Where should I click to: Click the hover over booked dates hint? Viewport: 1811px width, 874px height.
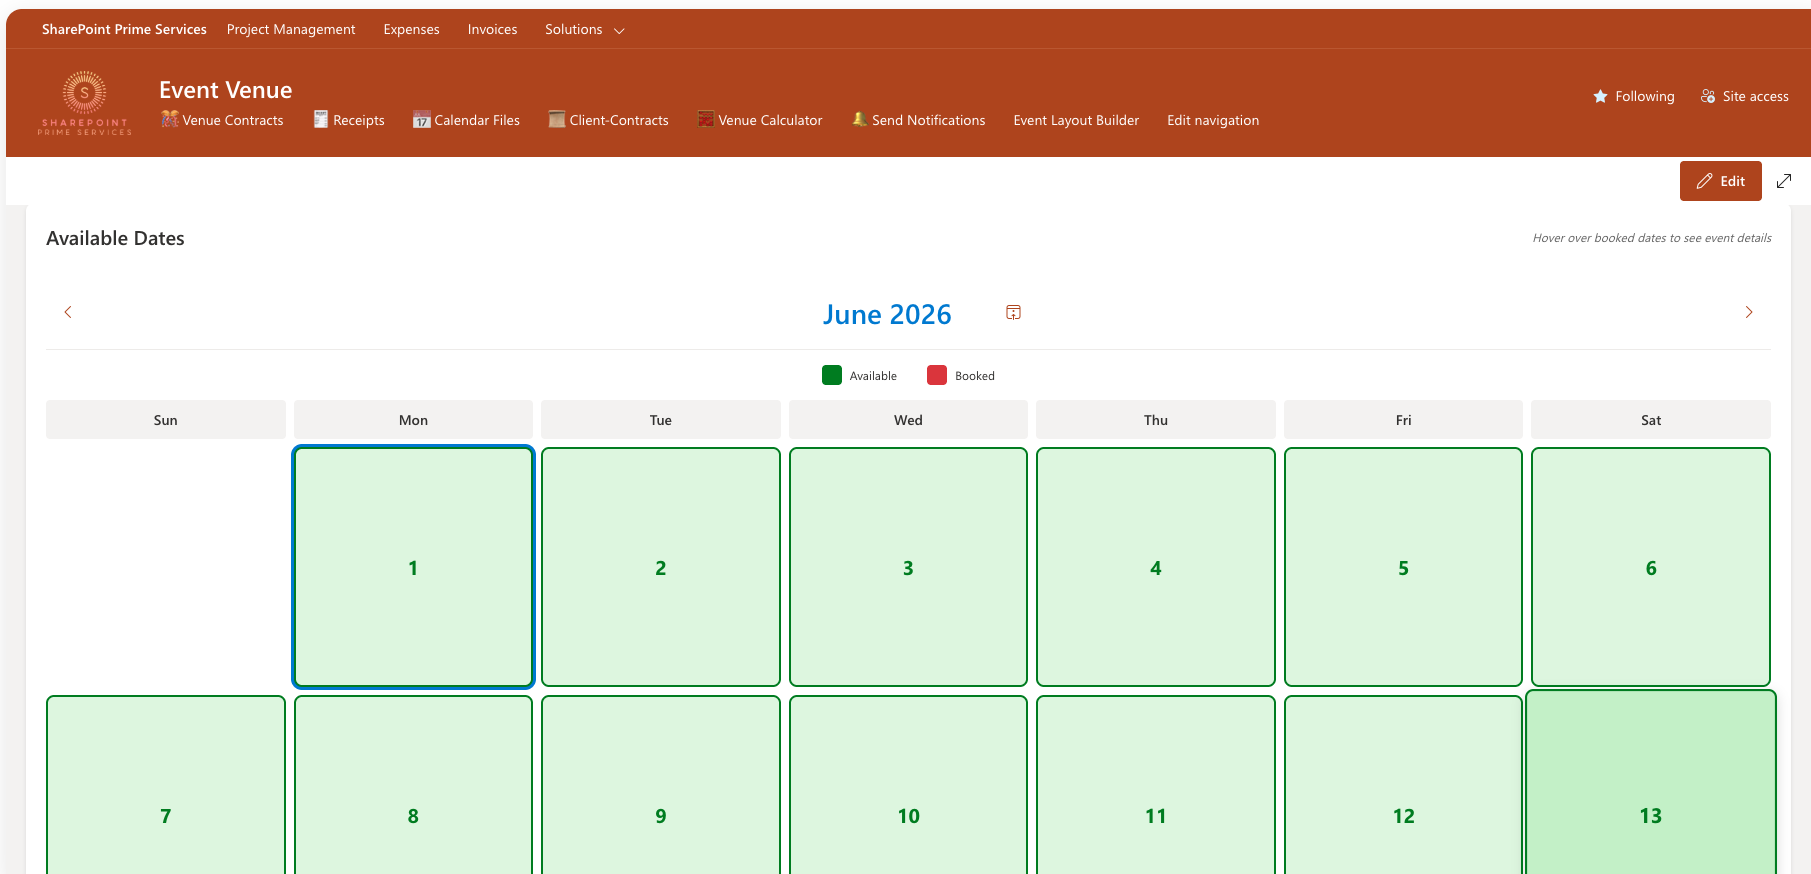pos(1652,238)
